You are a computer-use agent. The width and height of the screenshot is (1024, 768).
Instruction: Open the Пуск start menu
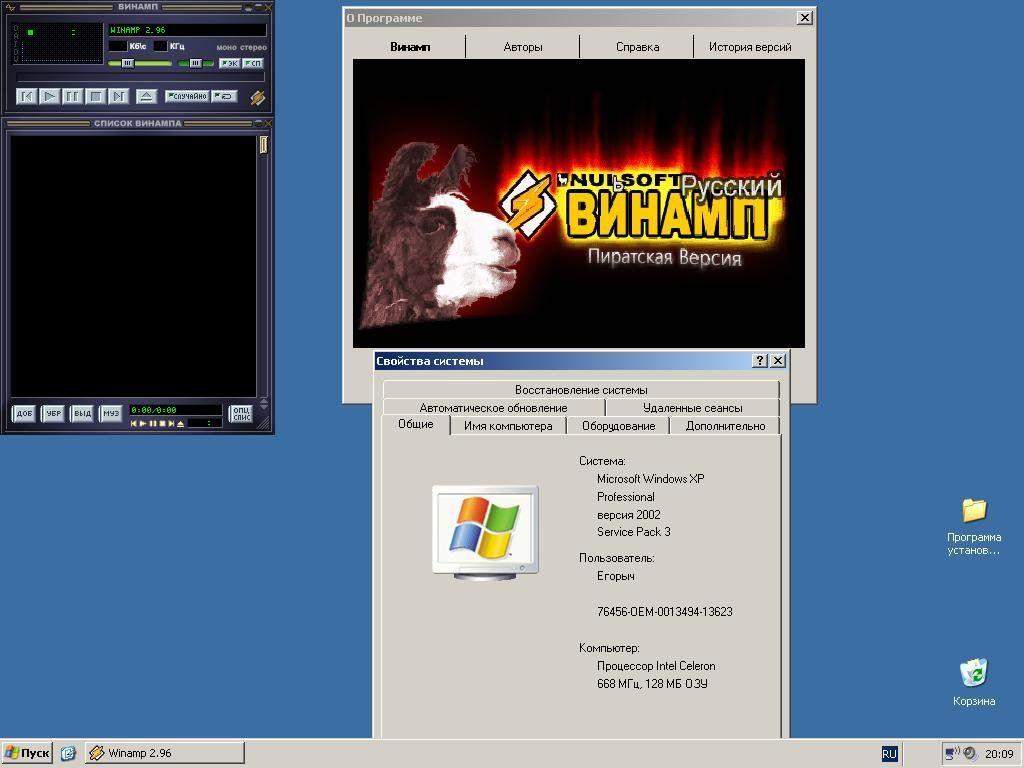point(27,753)
